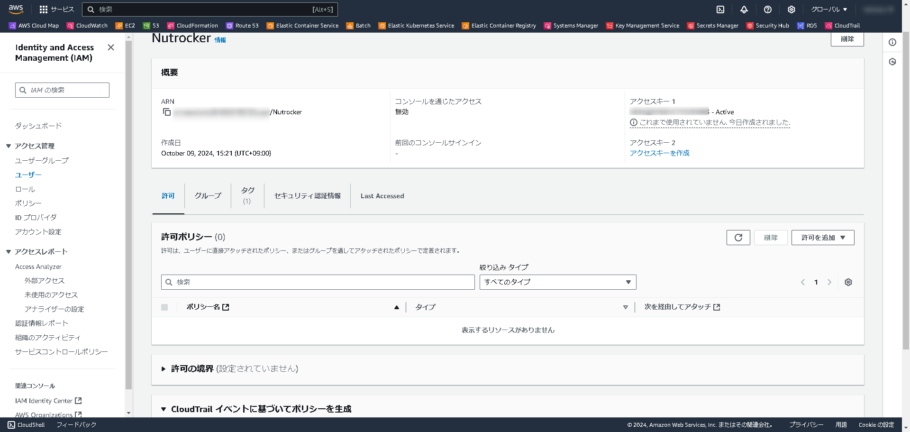Open RDS favorites shortcut
The image size is (910, 432).
[x=807, y=26]
